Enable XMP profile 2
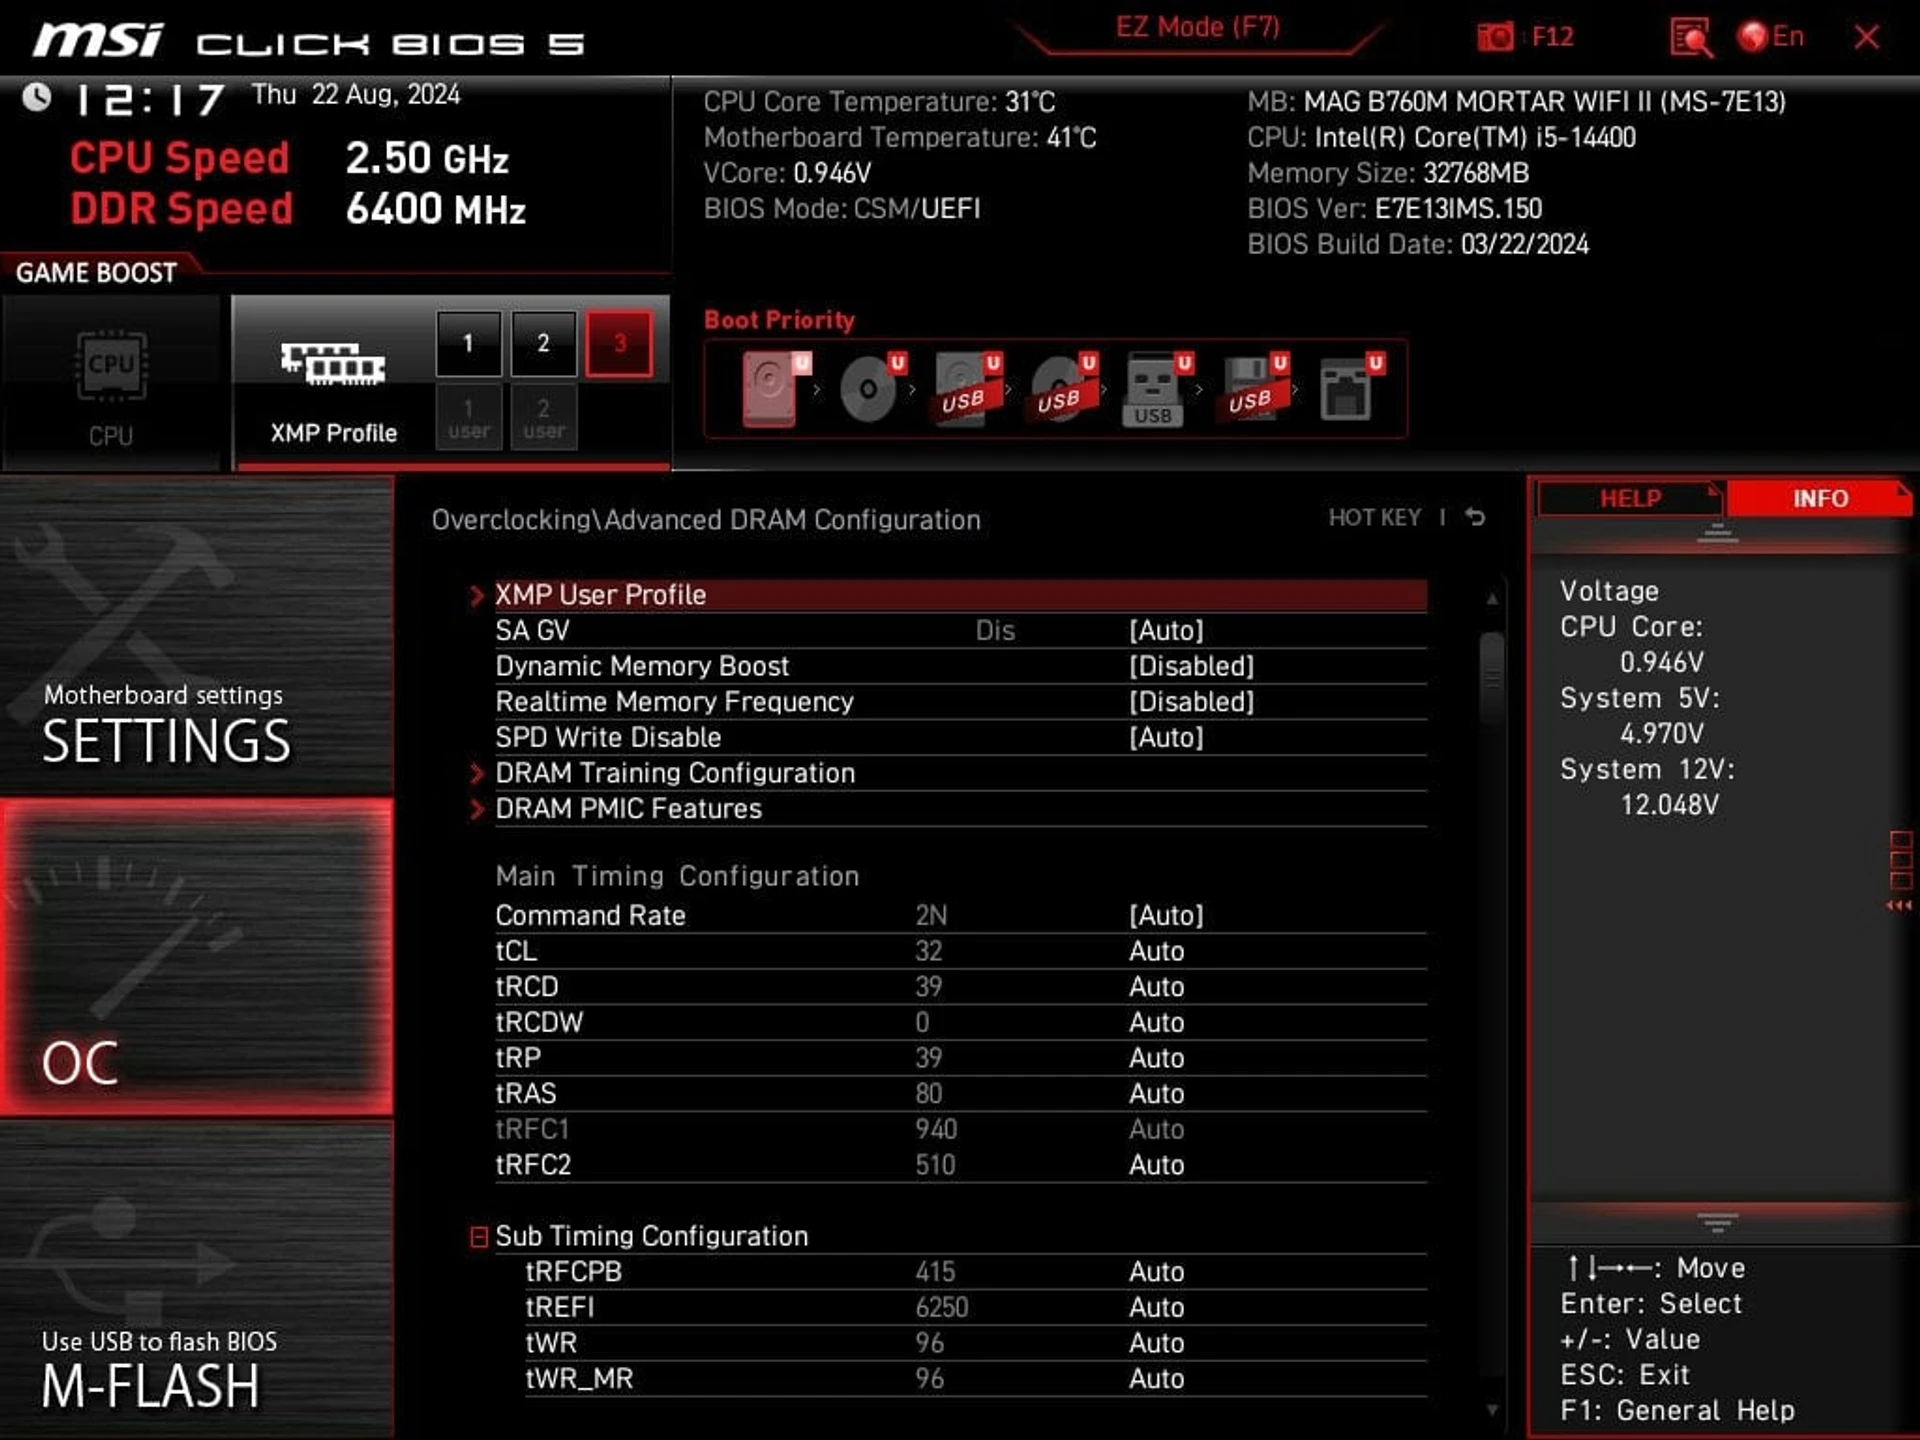The image size is (1920, 1440). pyautogui.click(x=543, y=343)
